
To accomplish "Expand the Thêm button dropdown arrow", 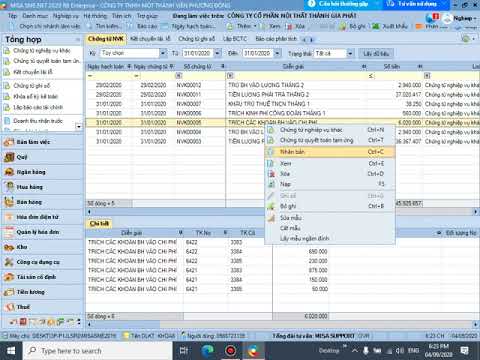I will pyautogui.click(x=255, y=26).
